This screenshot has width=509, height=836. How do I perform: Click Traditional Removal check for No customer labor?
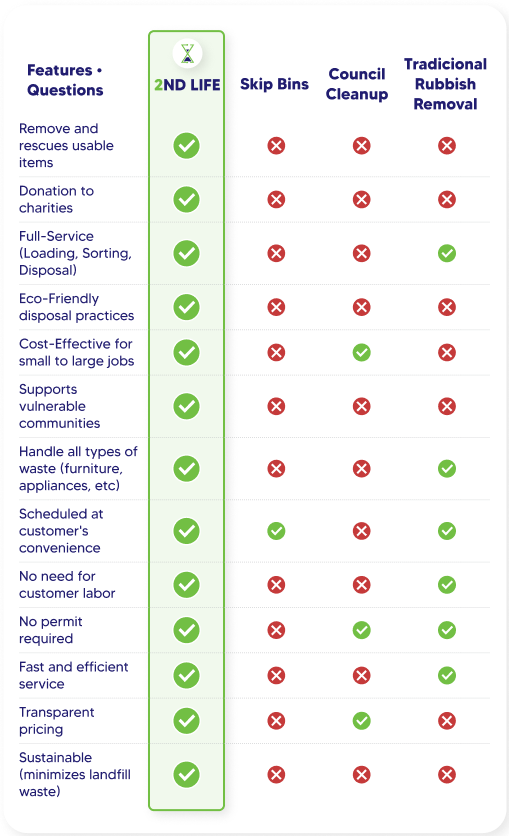(x=447, y=585)
